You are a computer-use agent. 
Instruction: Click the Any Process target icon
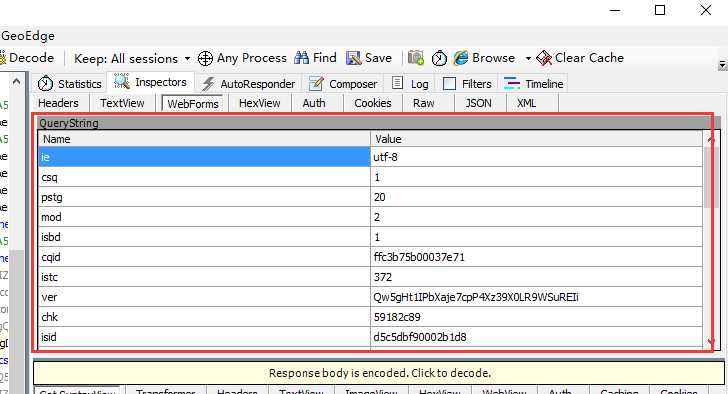click(205, 58)
